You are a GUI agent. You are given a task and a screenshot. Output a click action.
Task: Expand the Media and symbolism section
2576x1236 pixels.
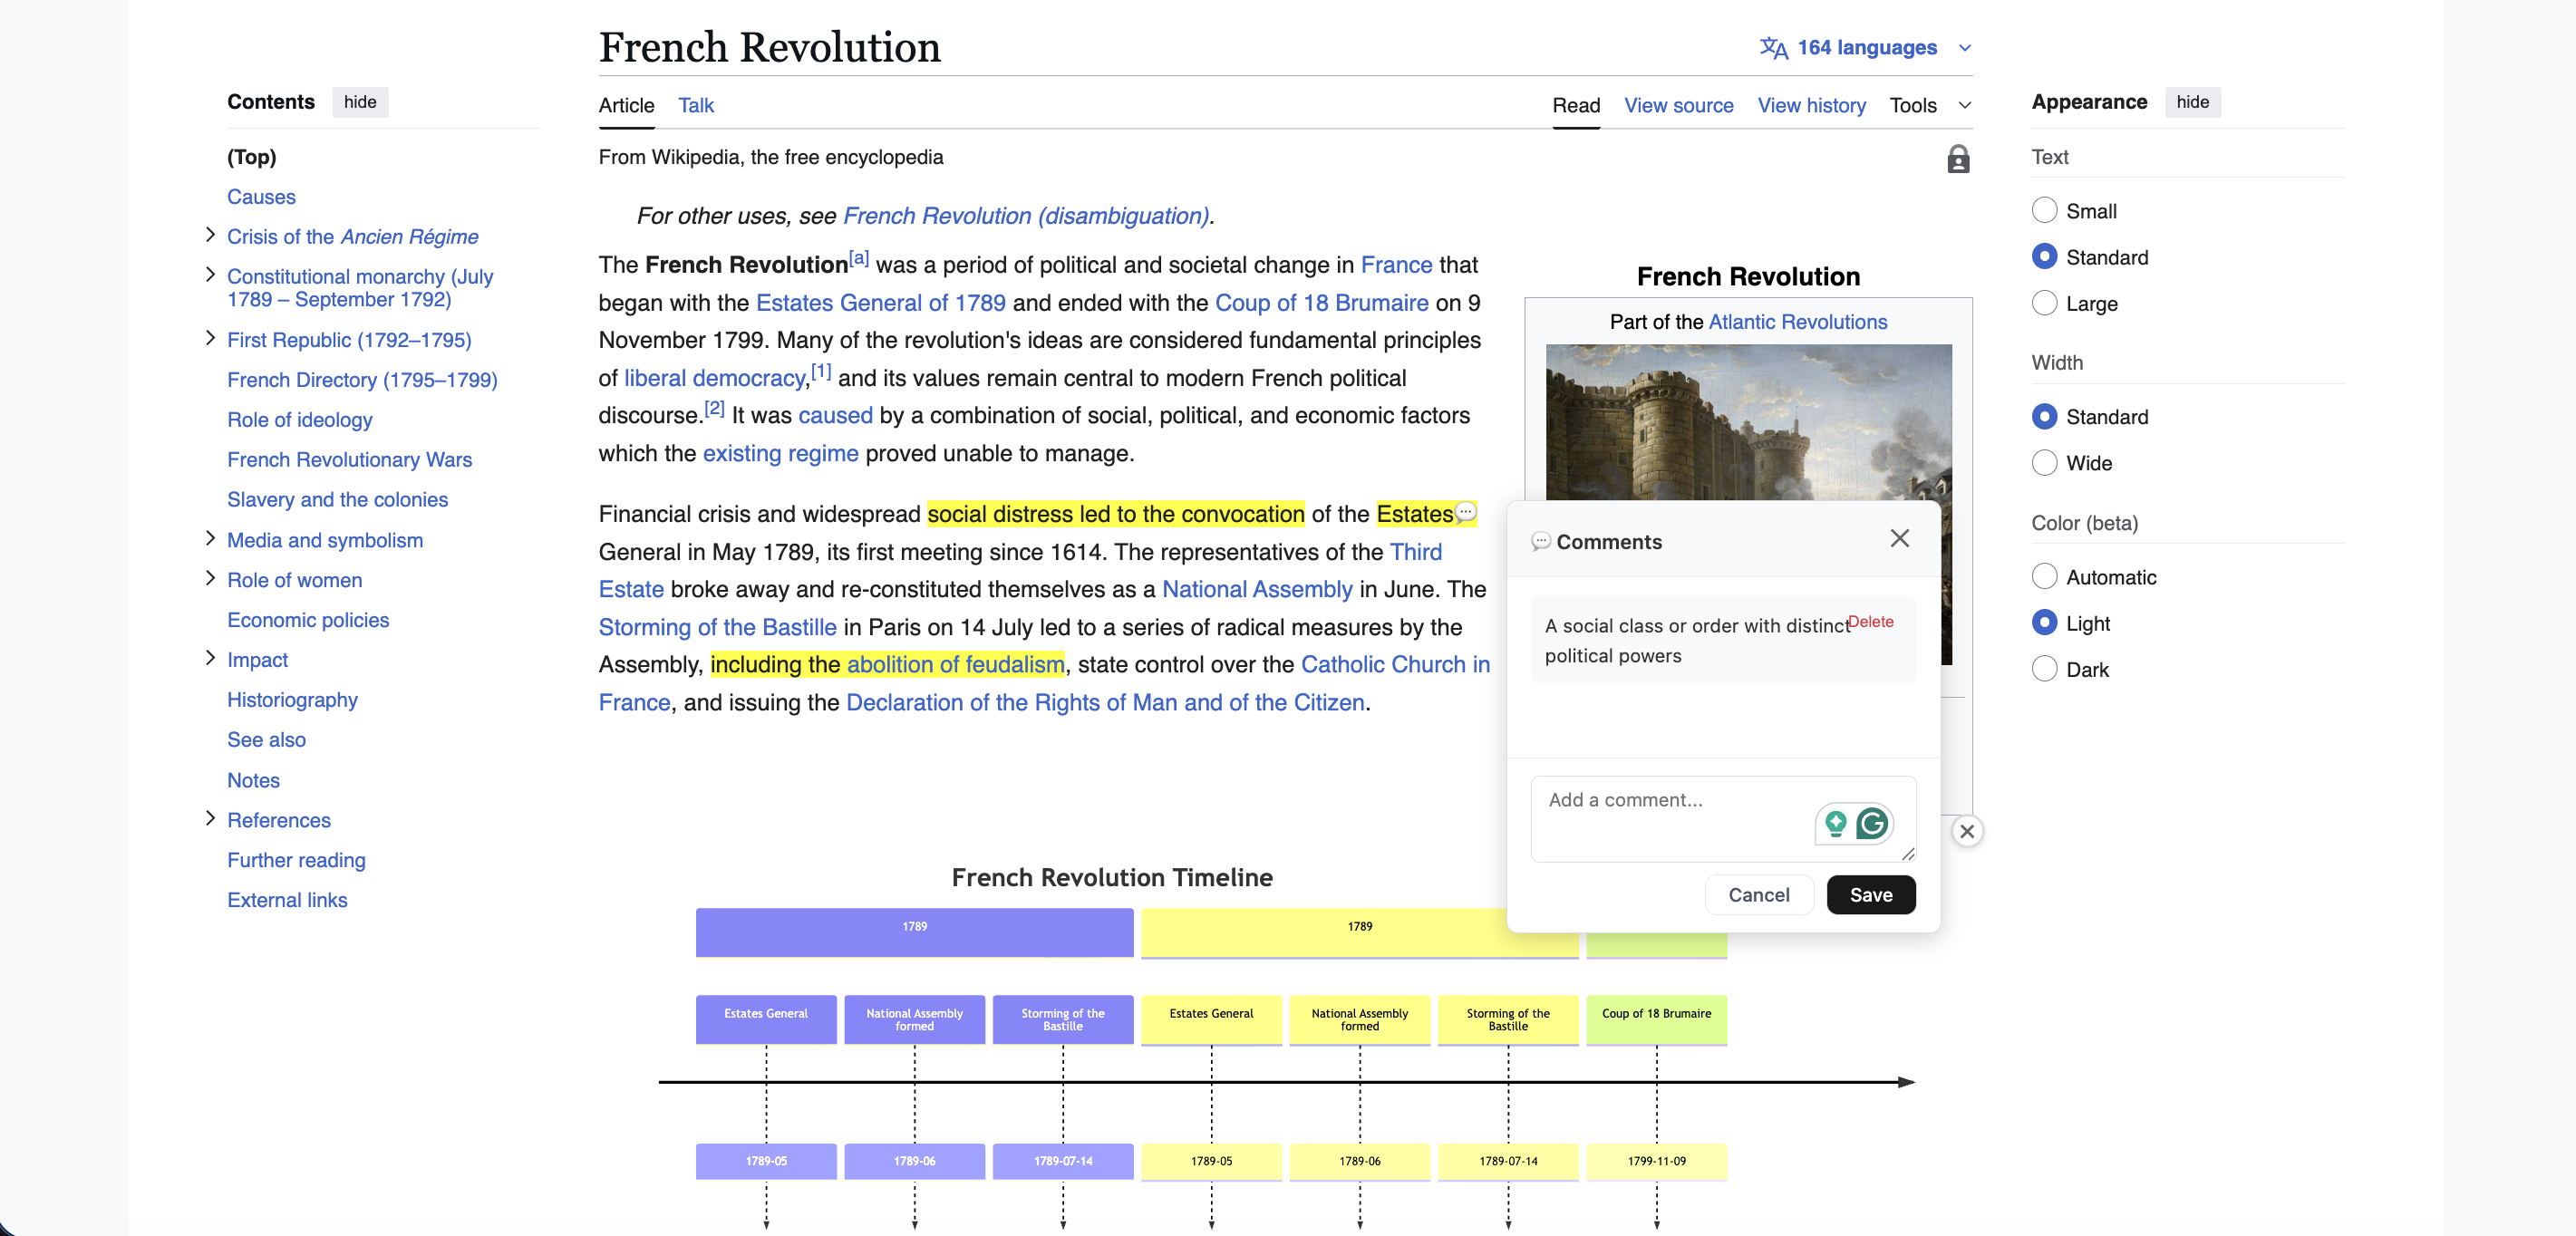210,539
